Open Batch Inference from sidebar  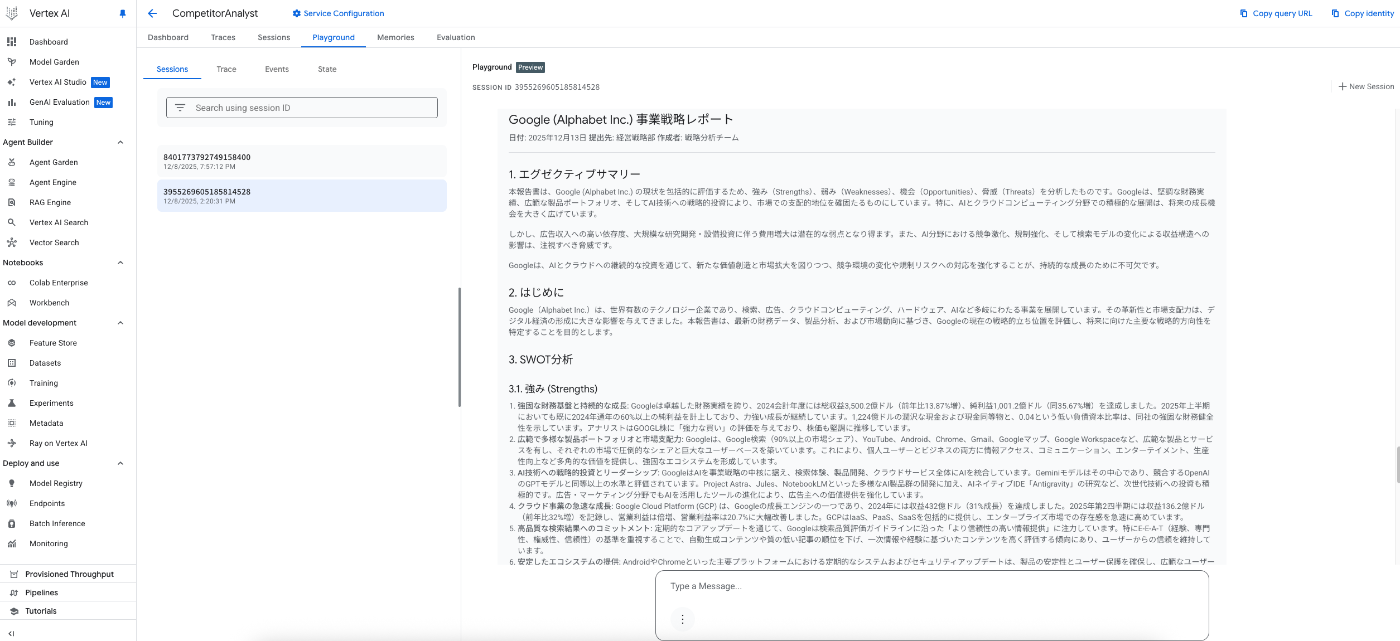57,523
